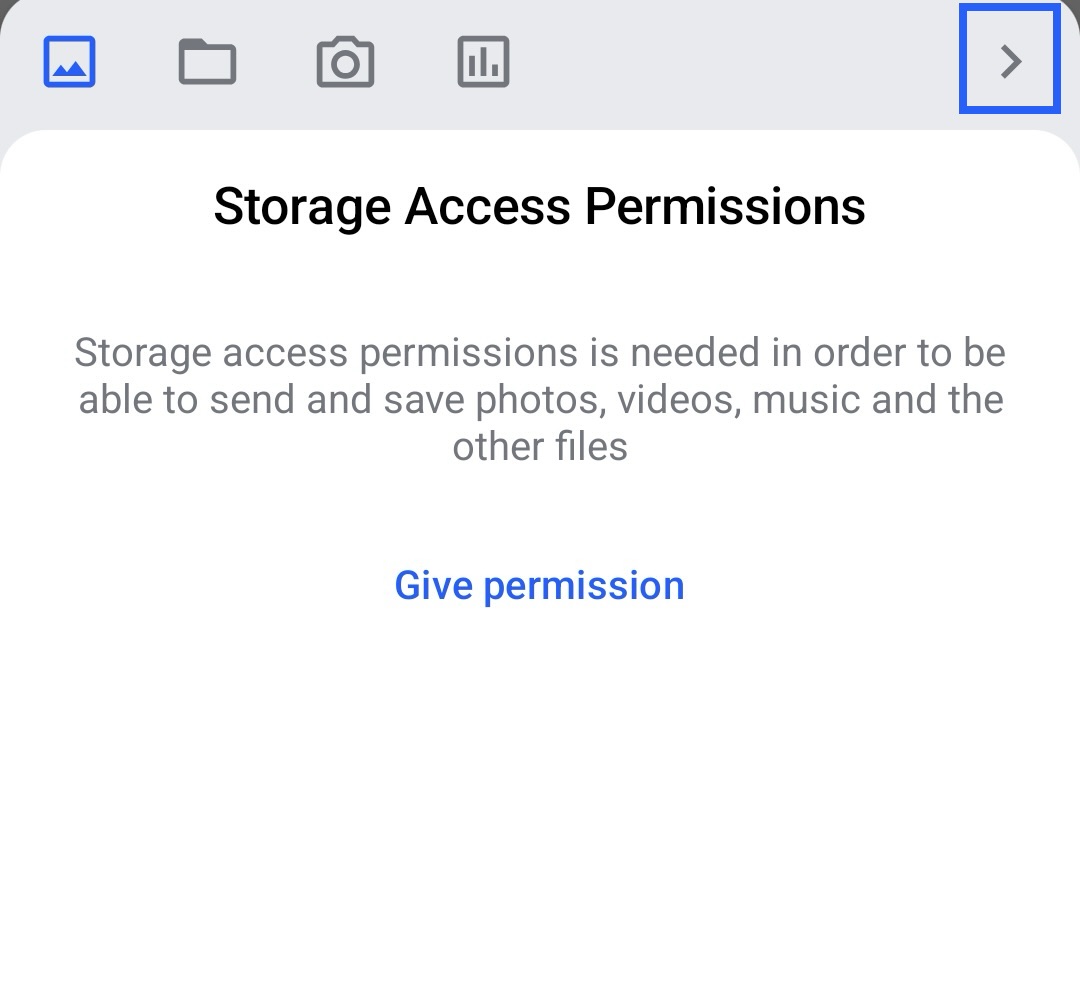Pick the gray folder icon
The image size is (1080, 996).
(207, 62)
